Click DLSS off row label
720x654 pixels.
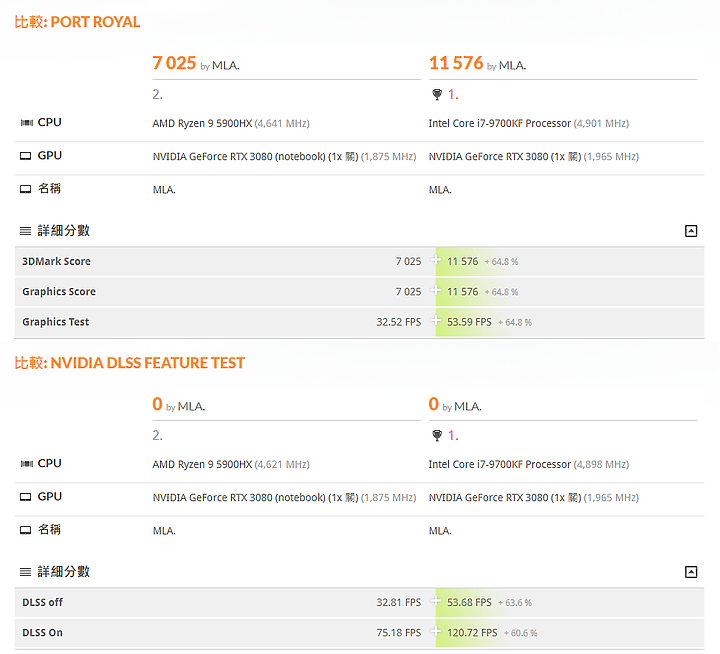coord(42,602)
